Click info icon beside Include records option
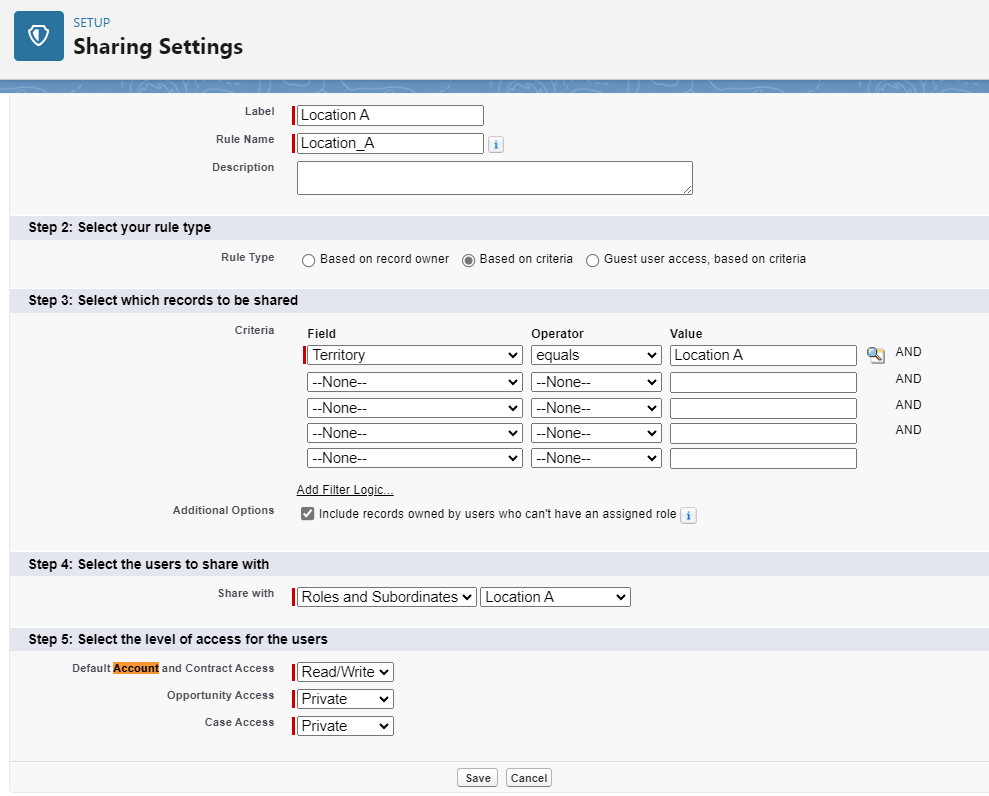 pos(688,515)
